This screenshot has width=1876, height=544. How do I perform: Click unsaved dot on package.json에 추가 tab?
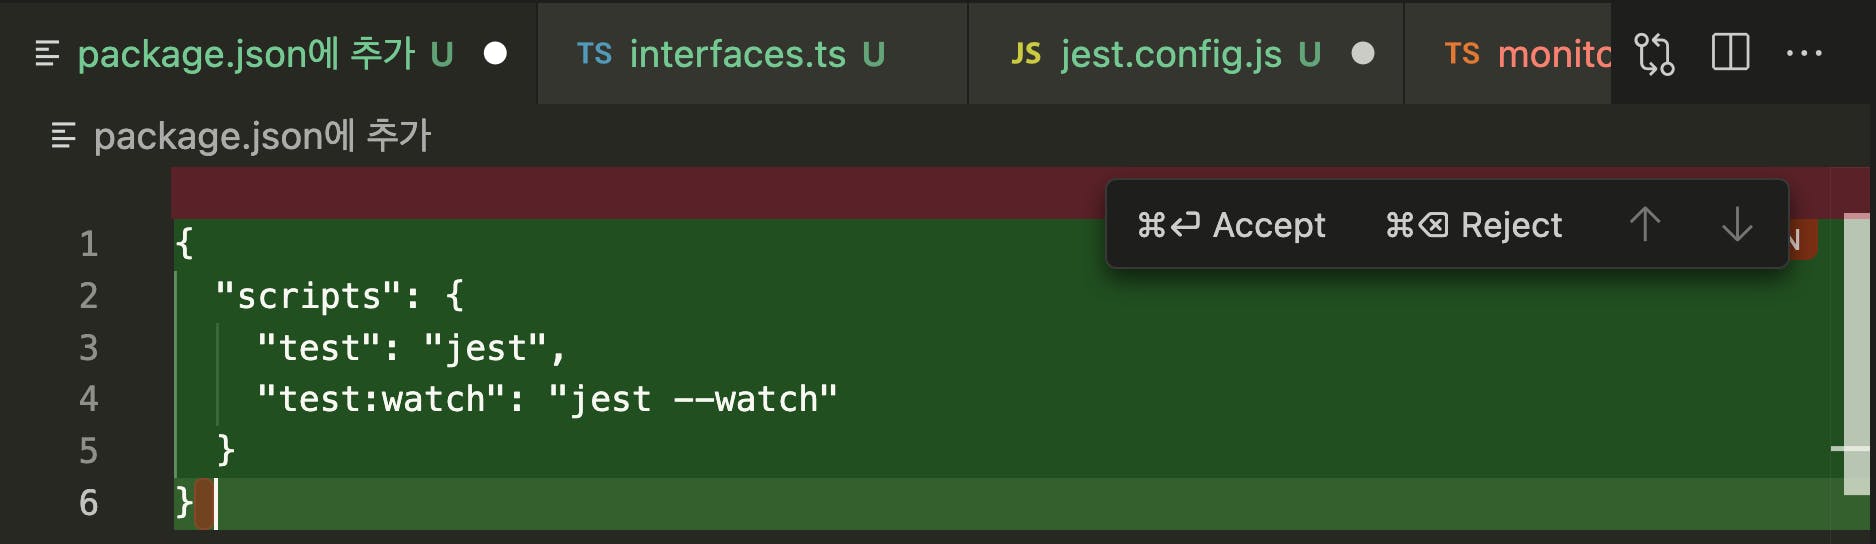pyautogui.click(x=495, y=53)
